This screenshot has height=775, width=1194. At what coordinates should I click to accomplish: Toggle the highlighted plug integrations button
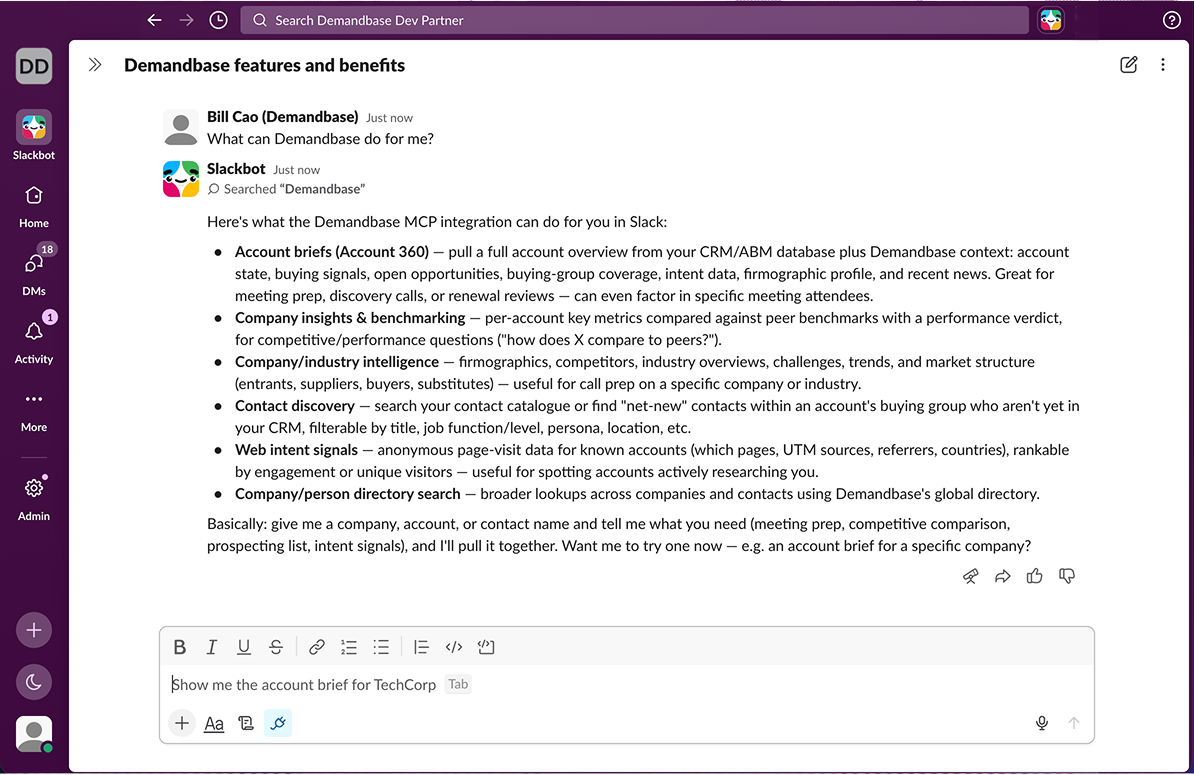coord(278,723)
